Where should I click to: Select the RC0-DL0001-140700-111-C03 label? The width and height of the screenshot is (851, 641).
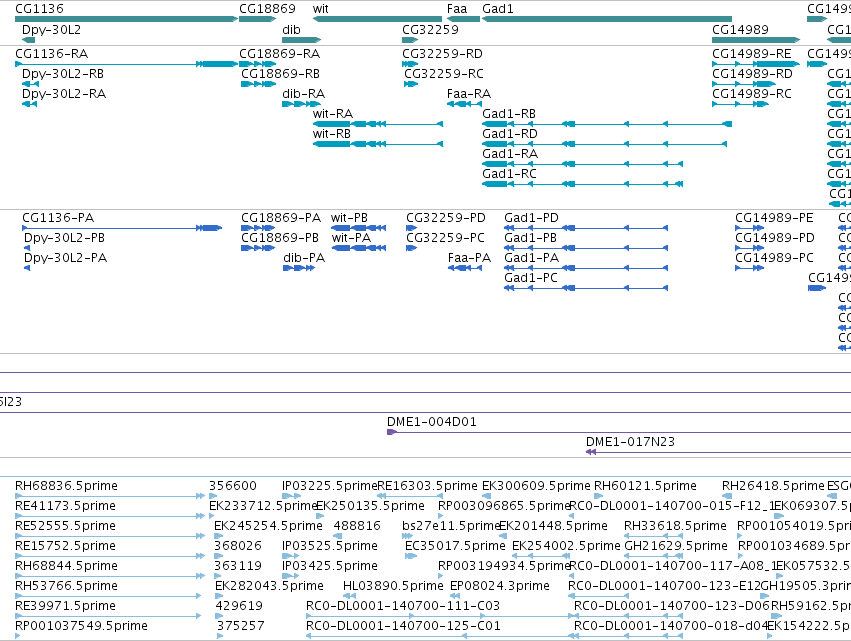(x=403, y=606)
